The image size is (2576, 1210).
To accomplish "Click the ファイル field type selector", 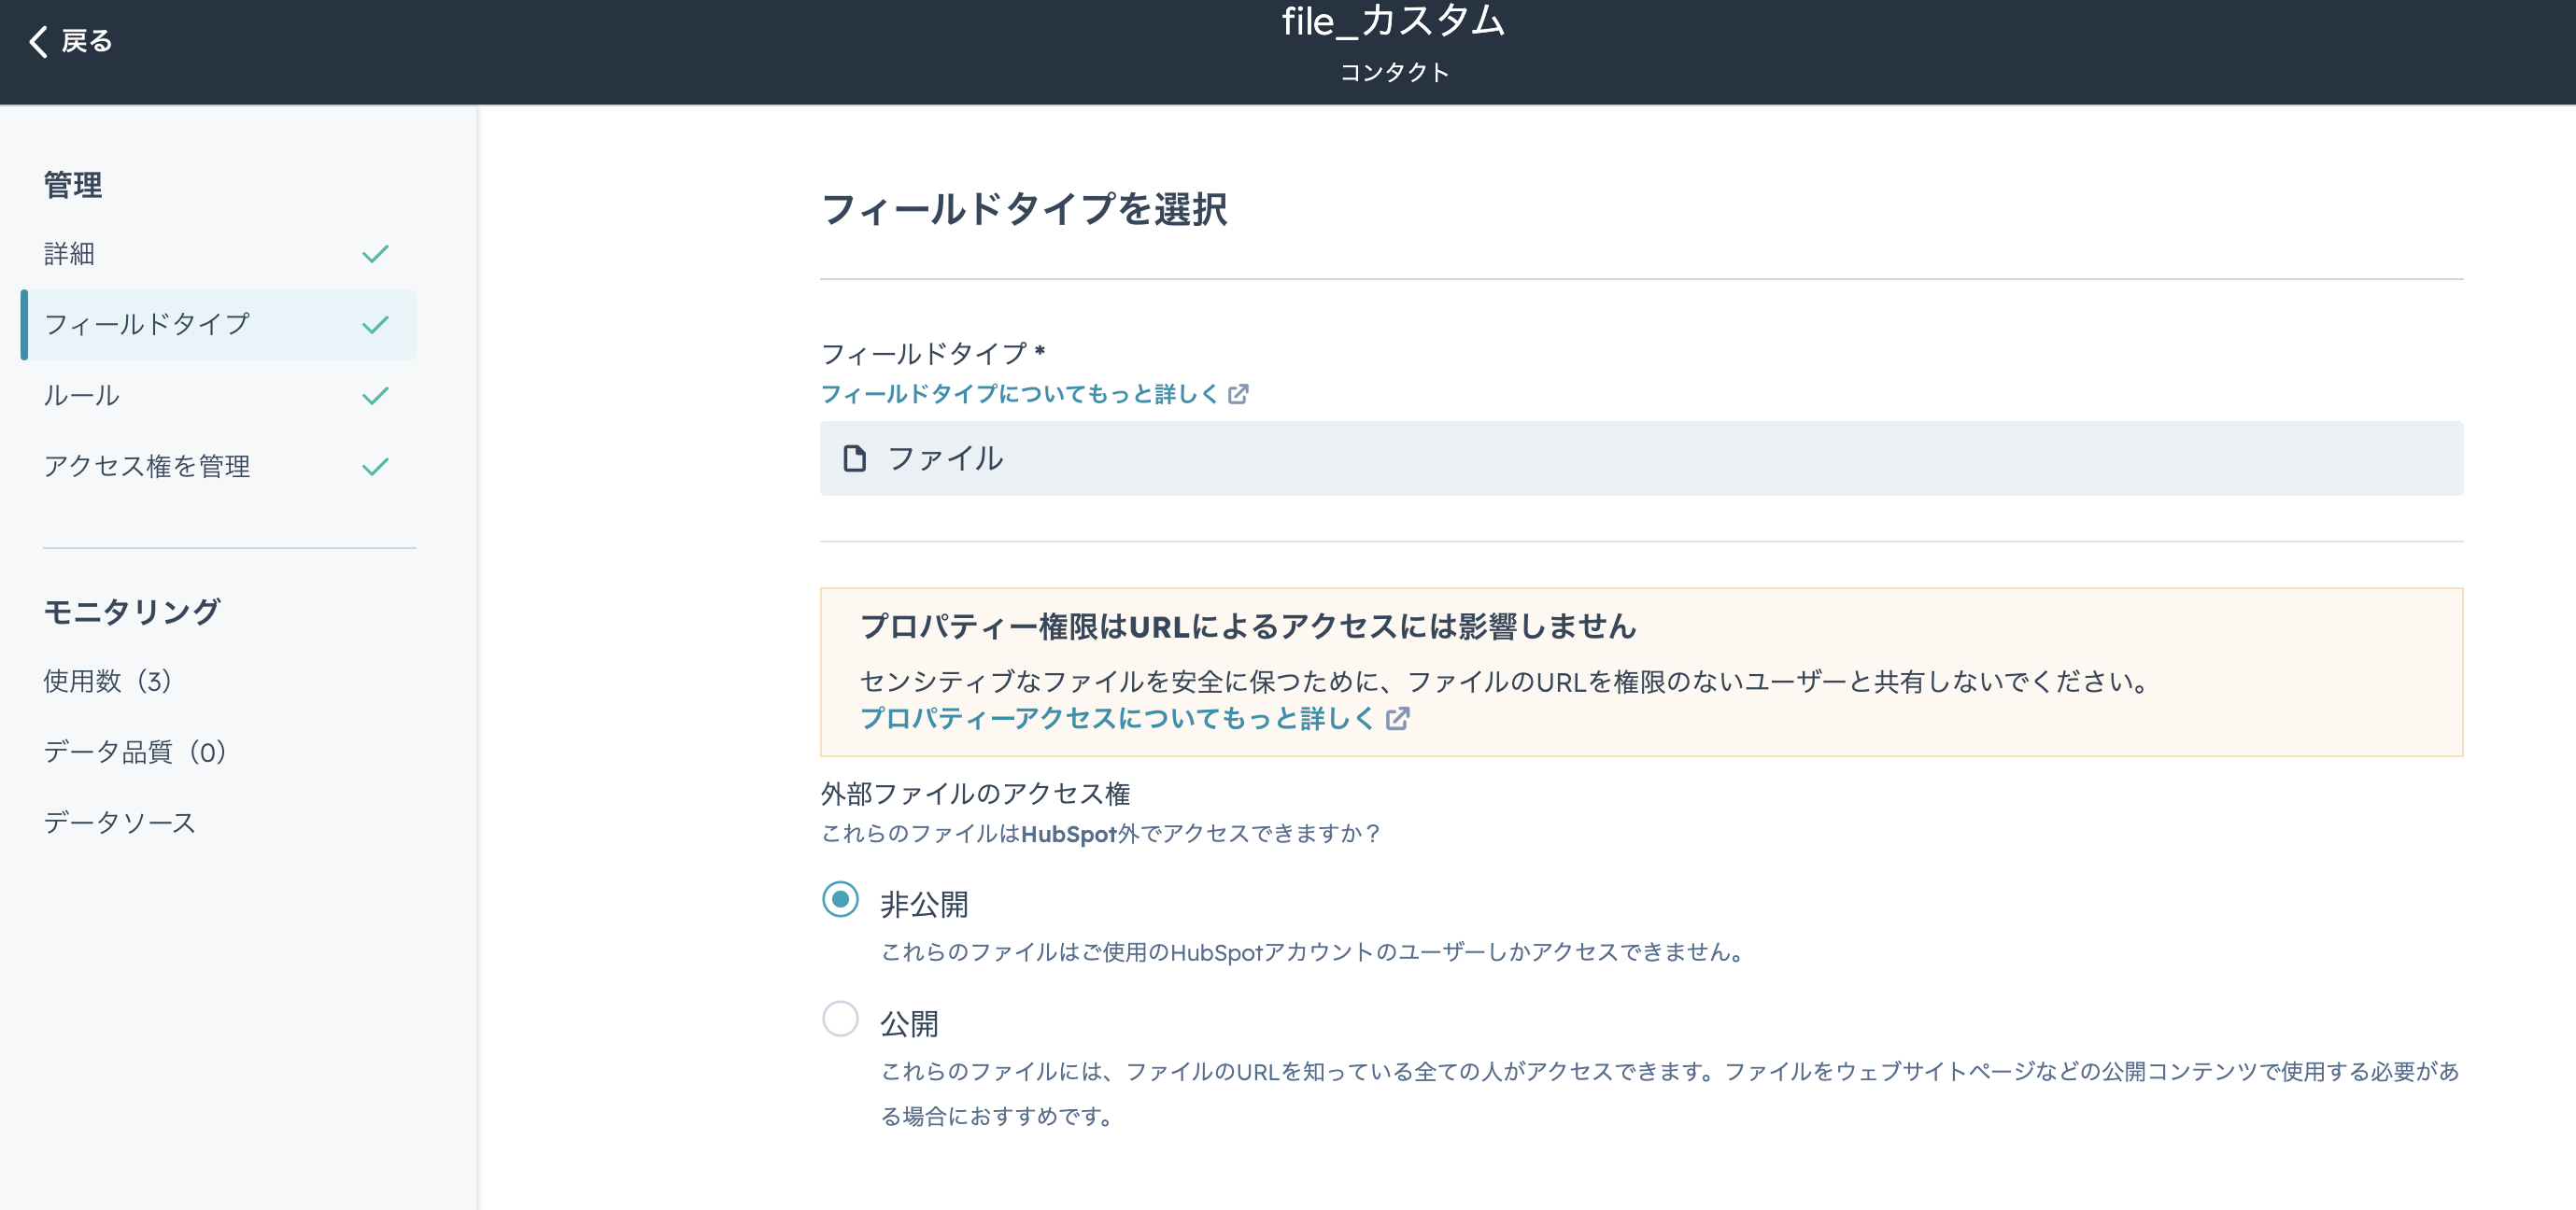I will pyautogui.click(x=1641, y=458).
